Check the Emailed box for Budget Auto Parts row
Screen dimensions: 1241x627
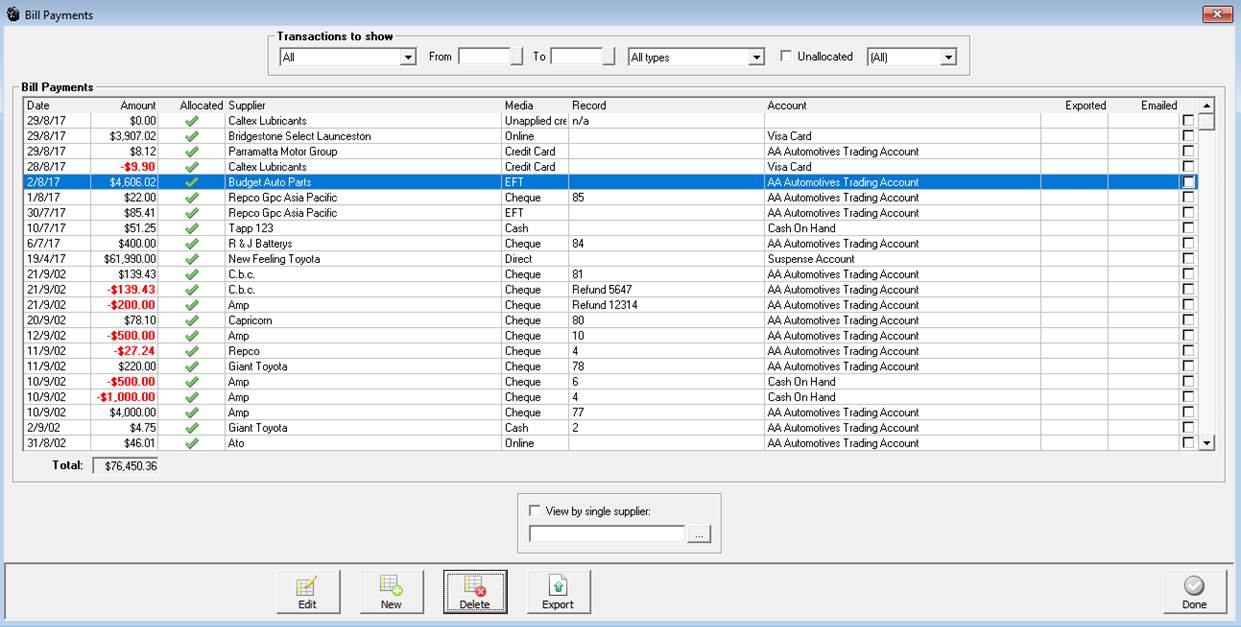point(1188,183)
